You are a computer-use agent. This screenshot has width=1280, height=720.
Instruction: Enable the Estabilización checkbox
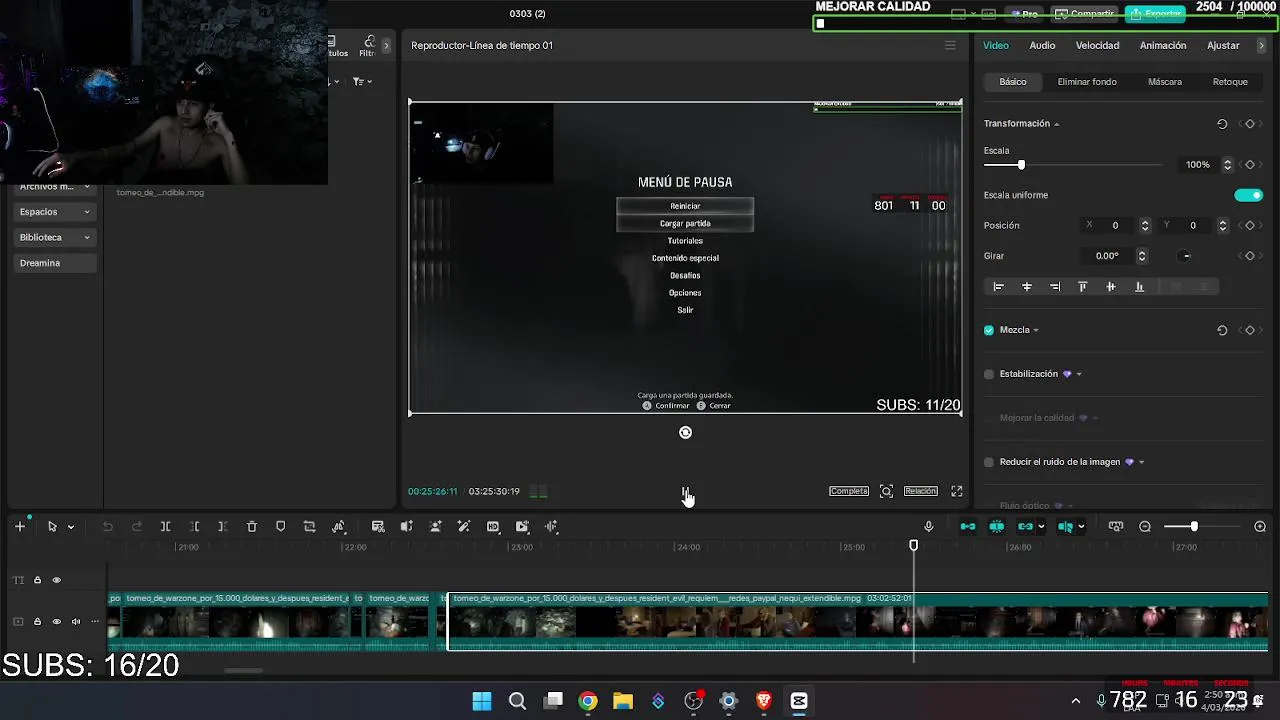tap(989, 374)
